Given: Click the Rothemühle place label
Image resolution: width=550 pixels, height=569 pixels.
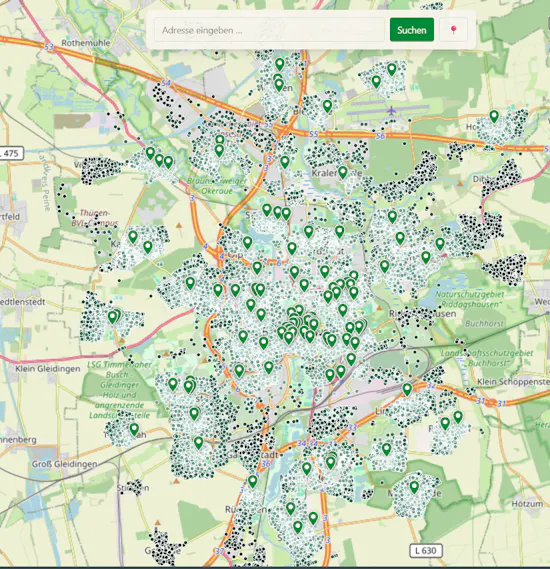Looking at the screenshot, I should click(86, 43).
